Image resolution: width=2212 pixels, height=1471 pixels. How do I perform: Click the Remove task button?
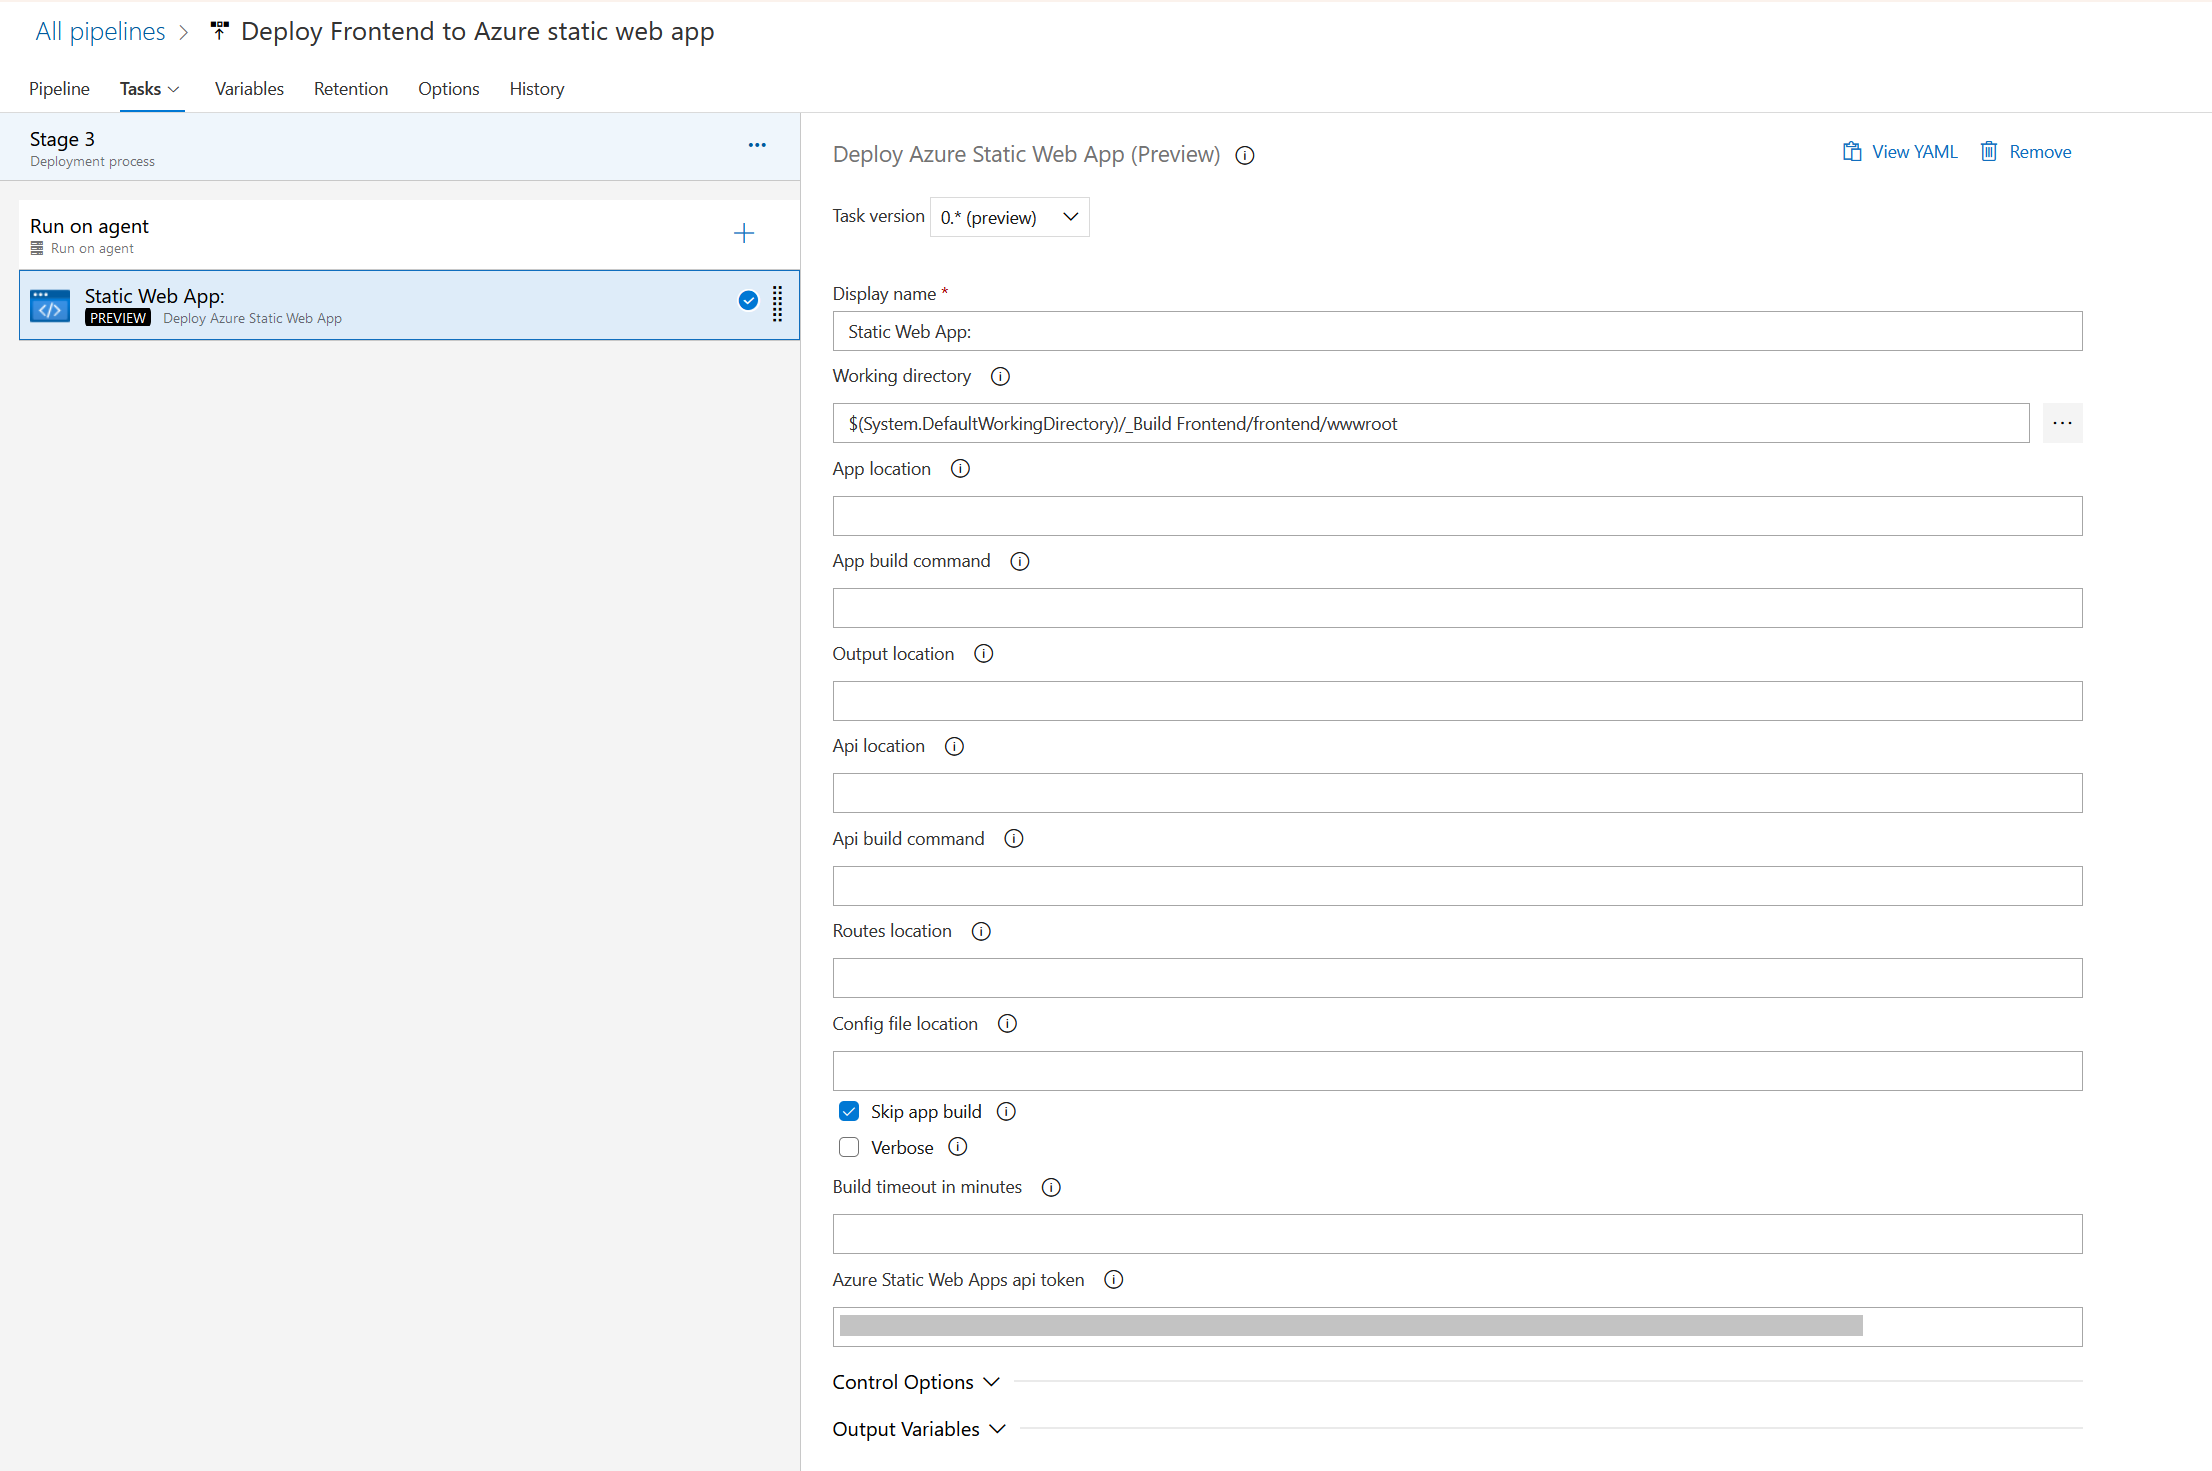pos(2030,149)
